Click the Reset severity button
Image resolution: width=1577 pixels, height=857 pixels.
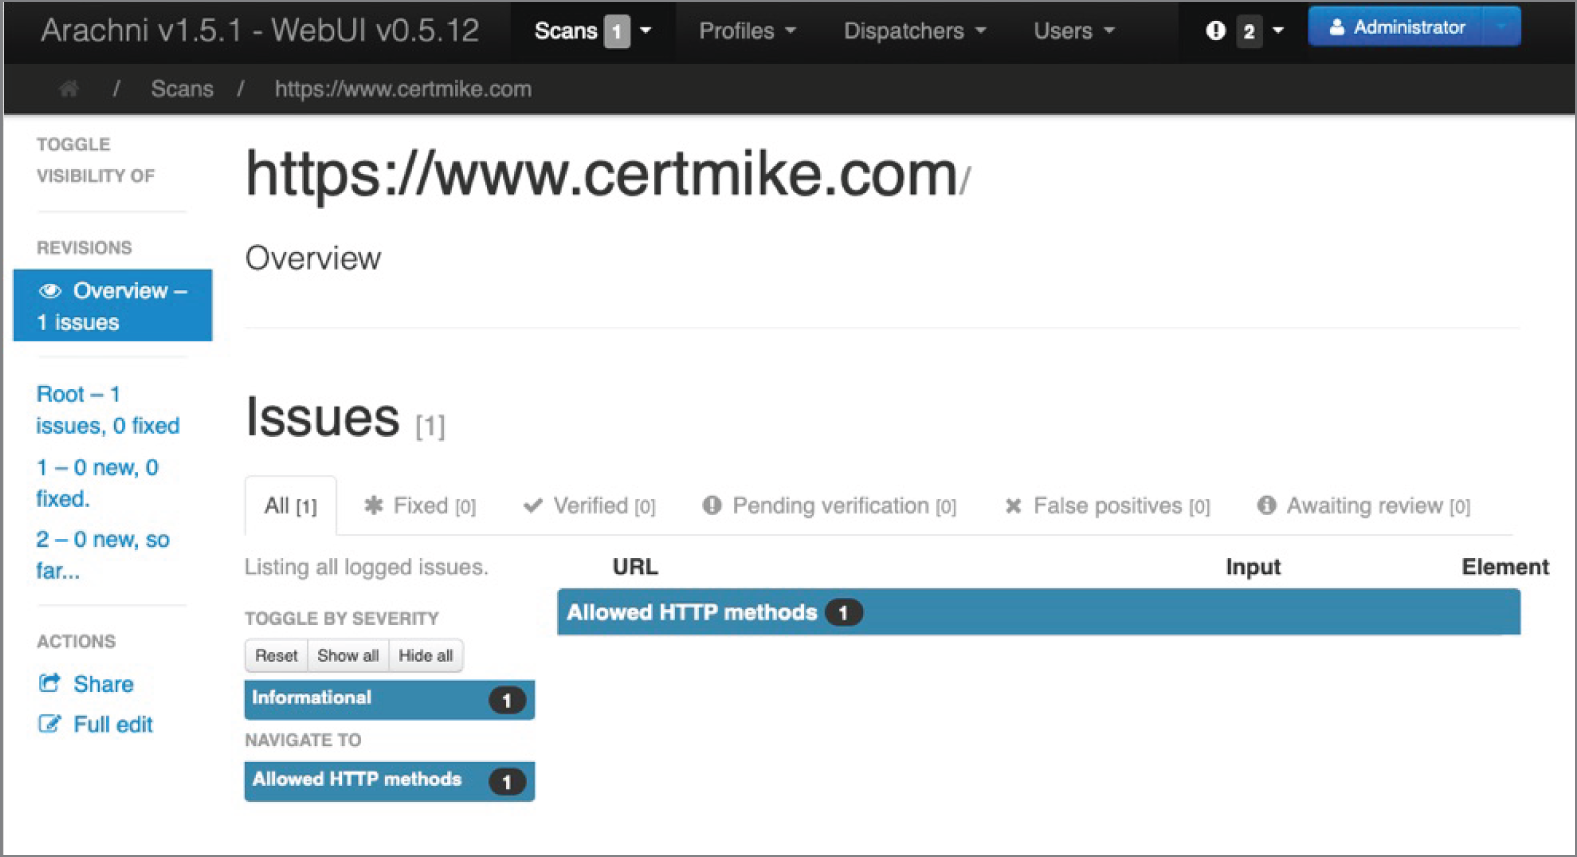(276, 656)
